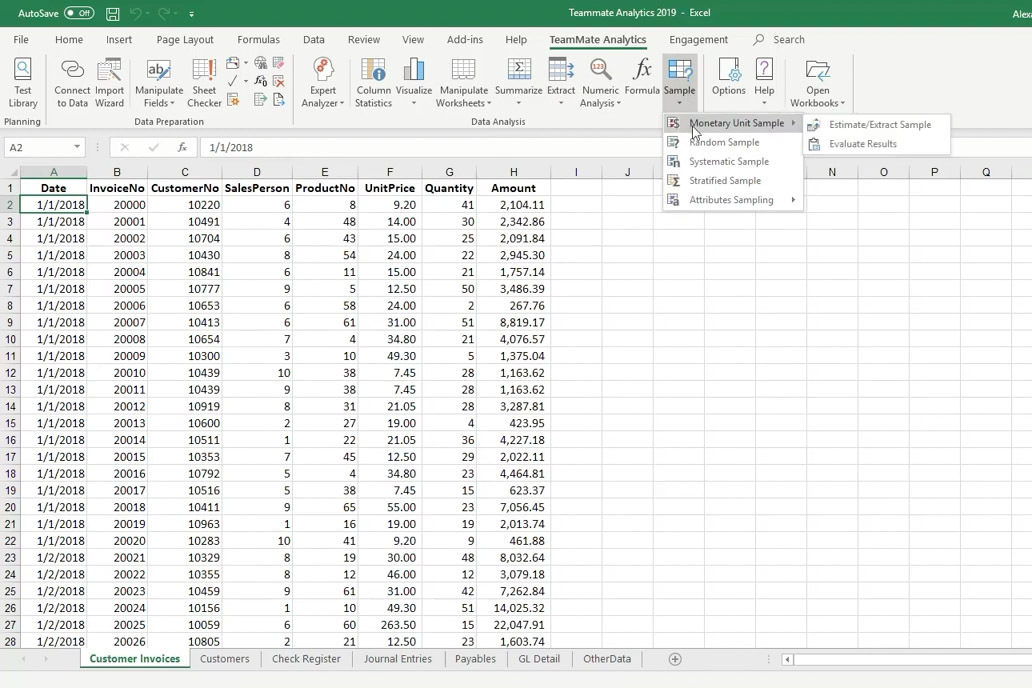
Task: Open the Test Library tool
Action: click(22, 82)
